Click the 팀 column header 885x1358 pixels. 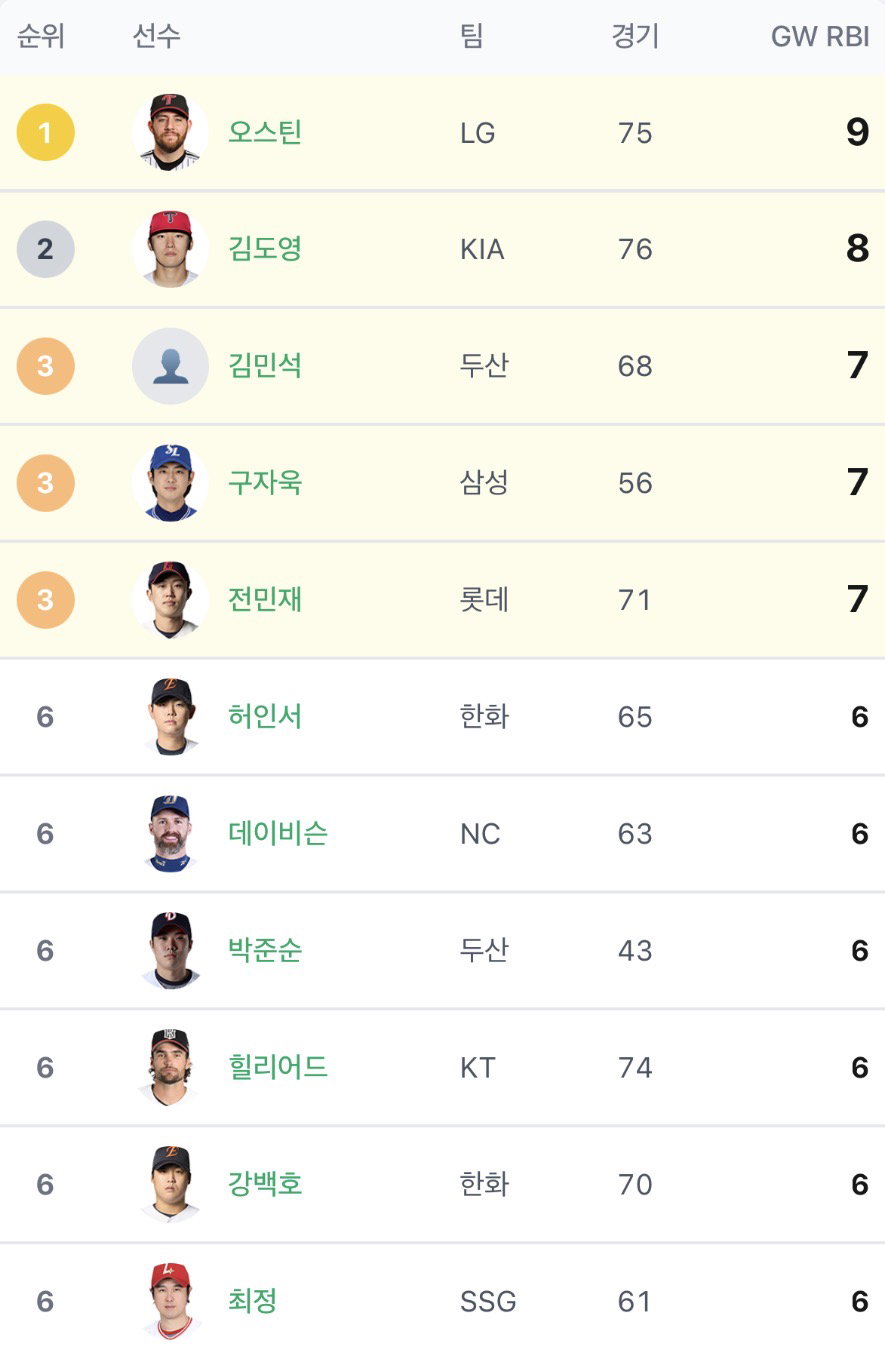[472, 38]
